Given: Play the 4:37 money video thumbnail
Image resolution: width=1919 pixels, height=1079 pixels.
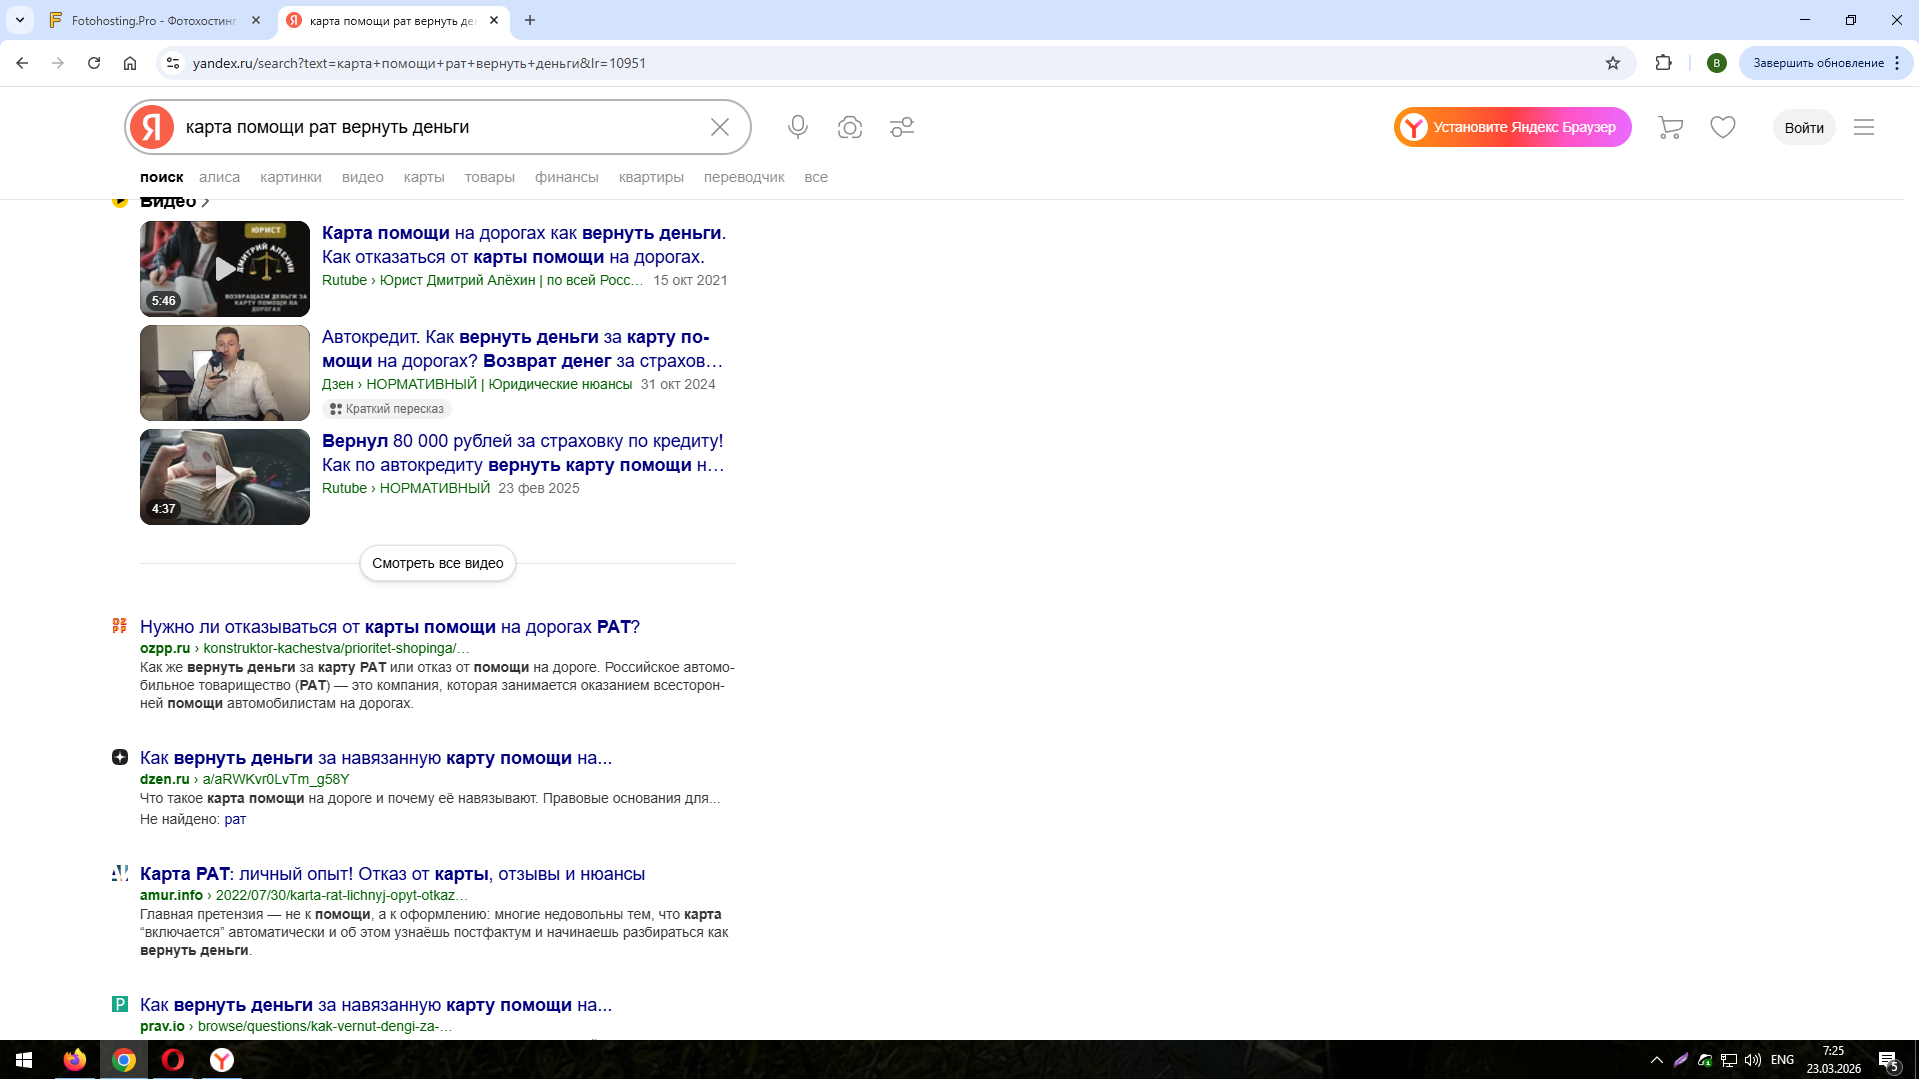Looking at the screenshot, I should (225, 477).
